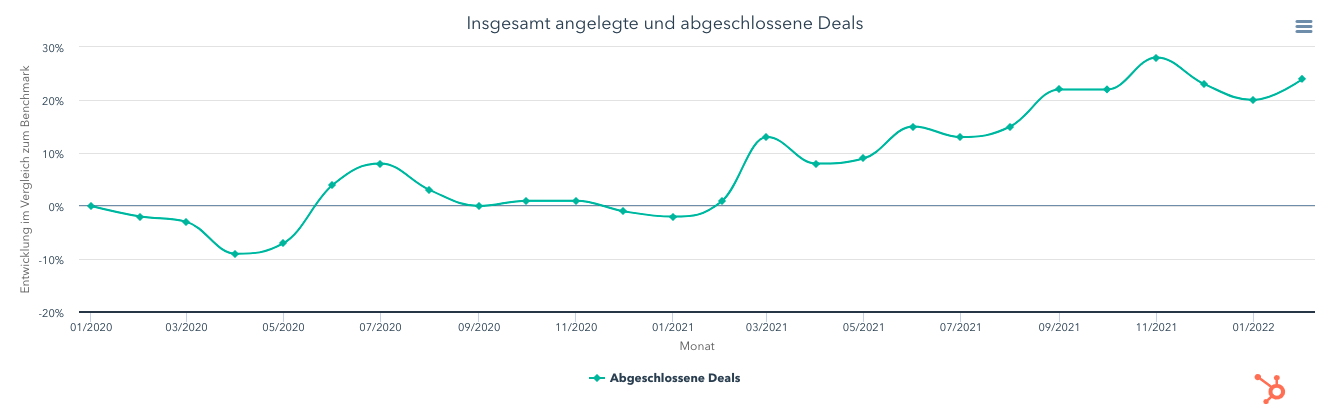The image size is (1325, 415).
Task: Click the 06/2021 data point marker
Action: pos(913,127)
